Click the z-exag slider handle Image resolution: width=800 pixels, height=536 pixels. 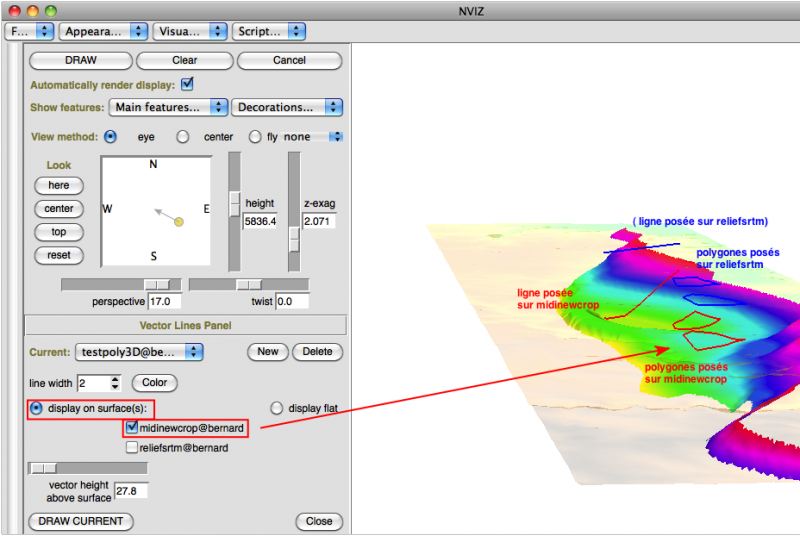pos(294,240)
